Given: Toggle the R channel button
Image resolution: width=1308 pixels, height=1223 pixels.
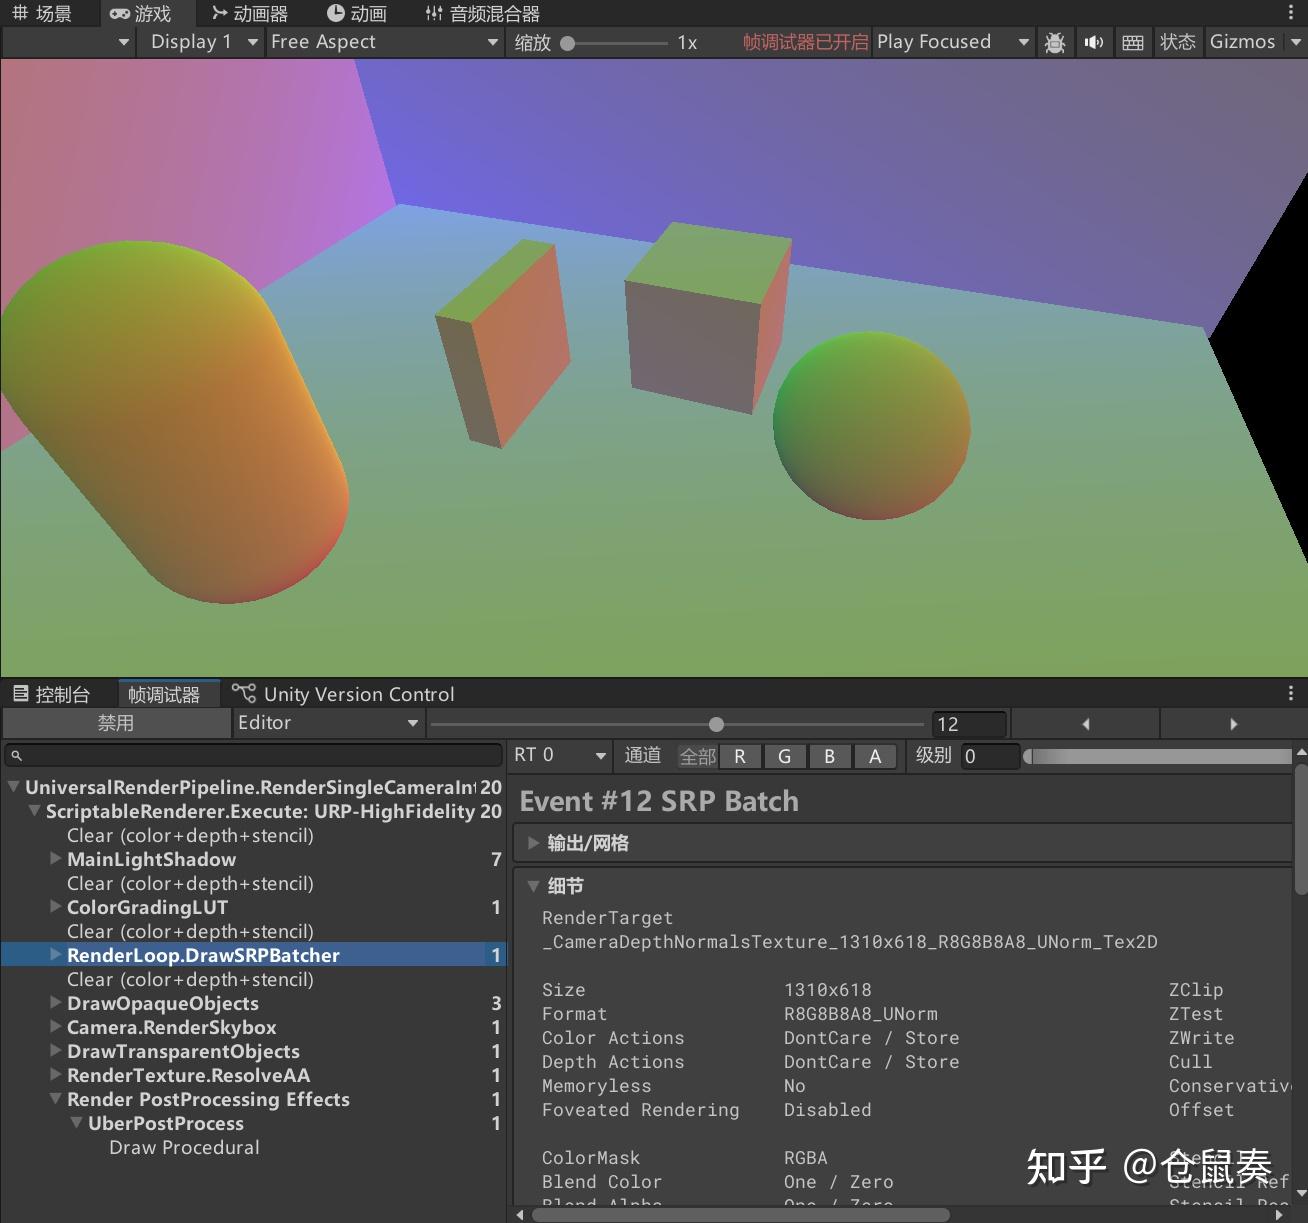Looking at the screenshot, I should [x=740, y=756].
